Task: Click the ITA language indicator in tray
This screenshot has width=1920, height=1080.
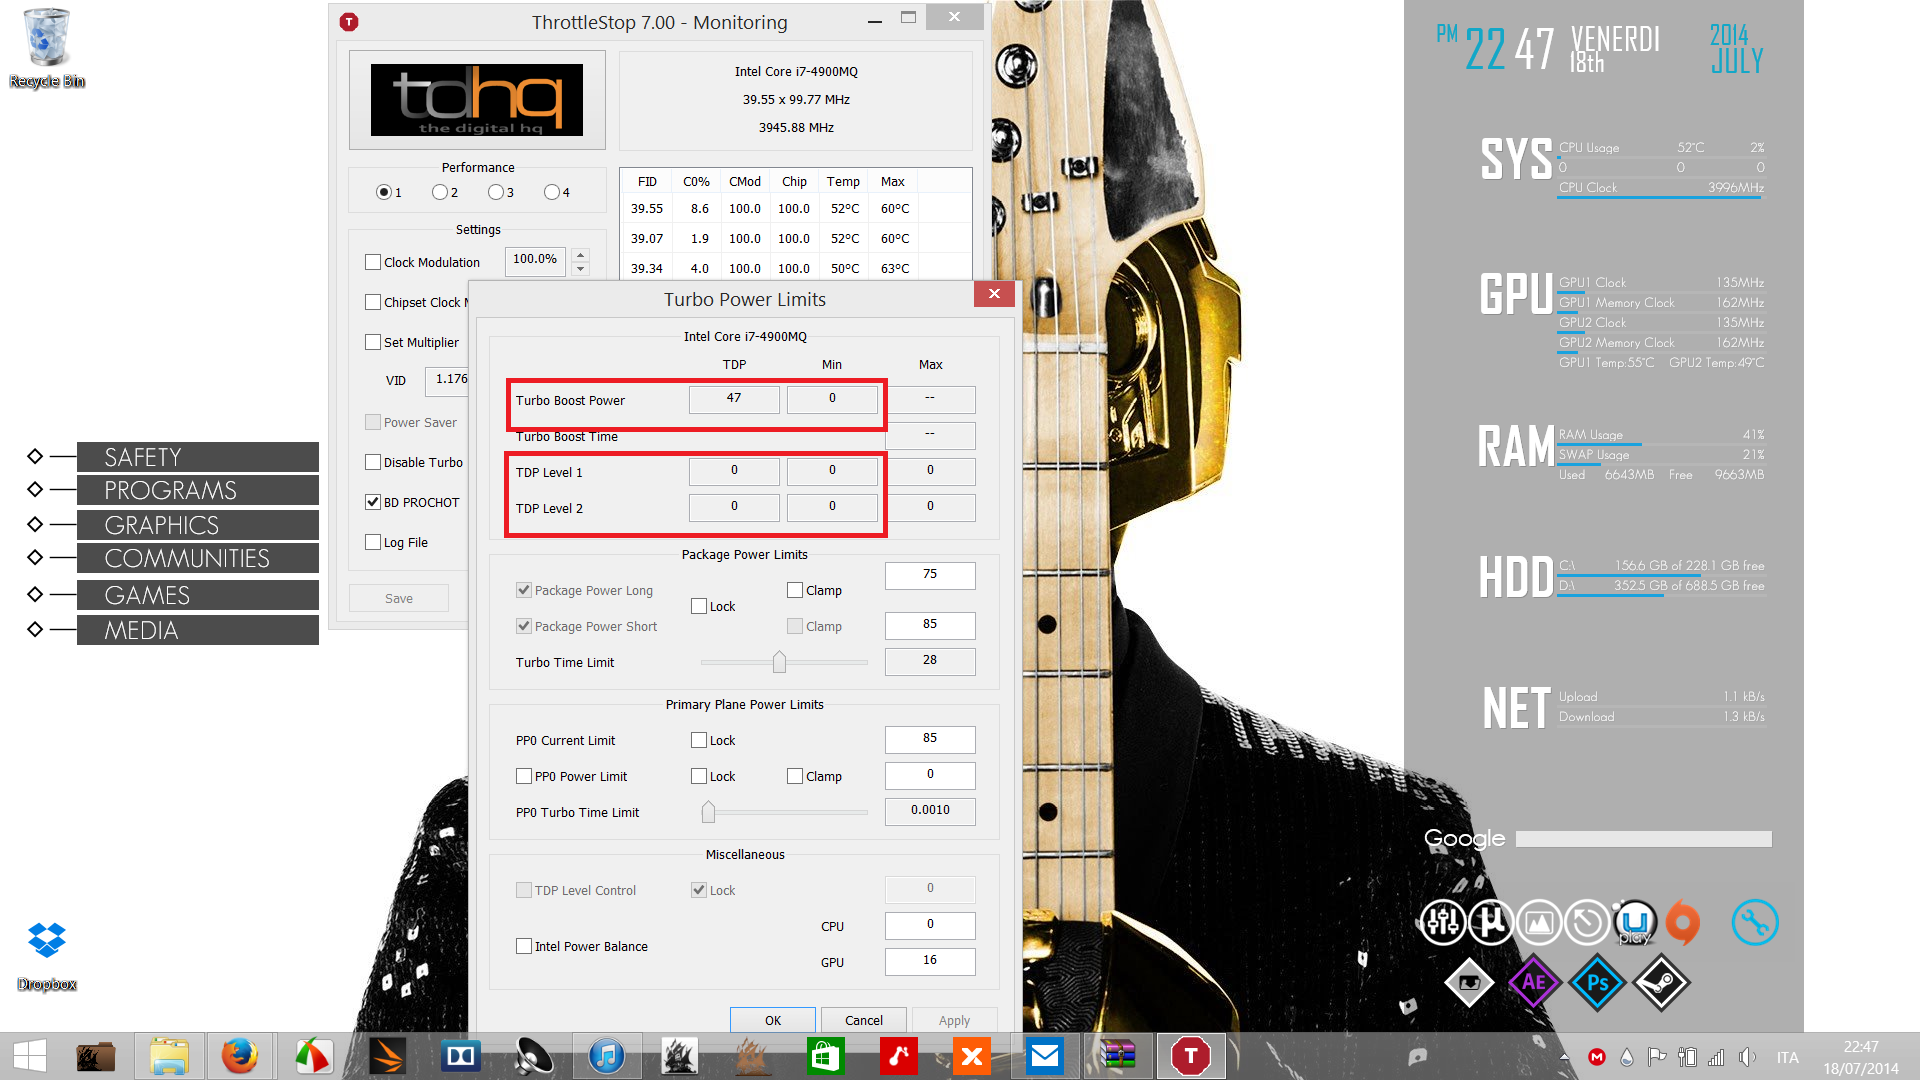Action: (1788, 1057)
